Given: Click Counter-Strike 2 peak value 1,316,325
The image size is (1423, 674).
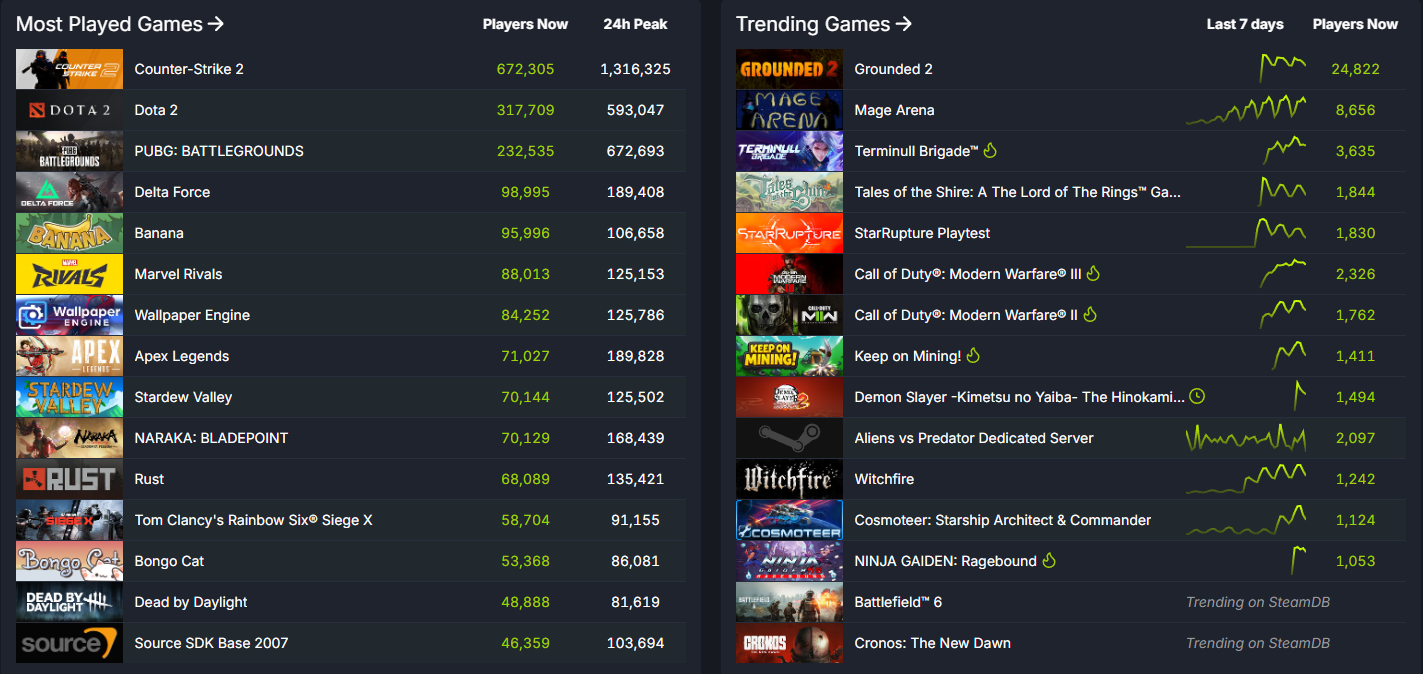Looking at the screenshot, I should [x=635, y=69].
